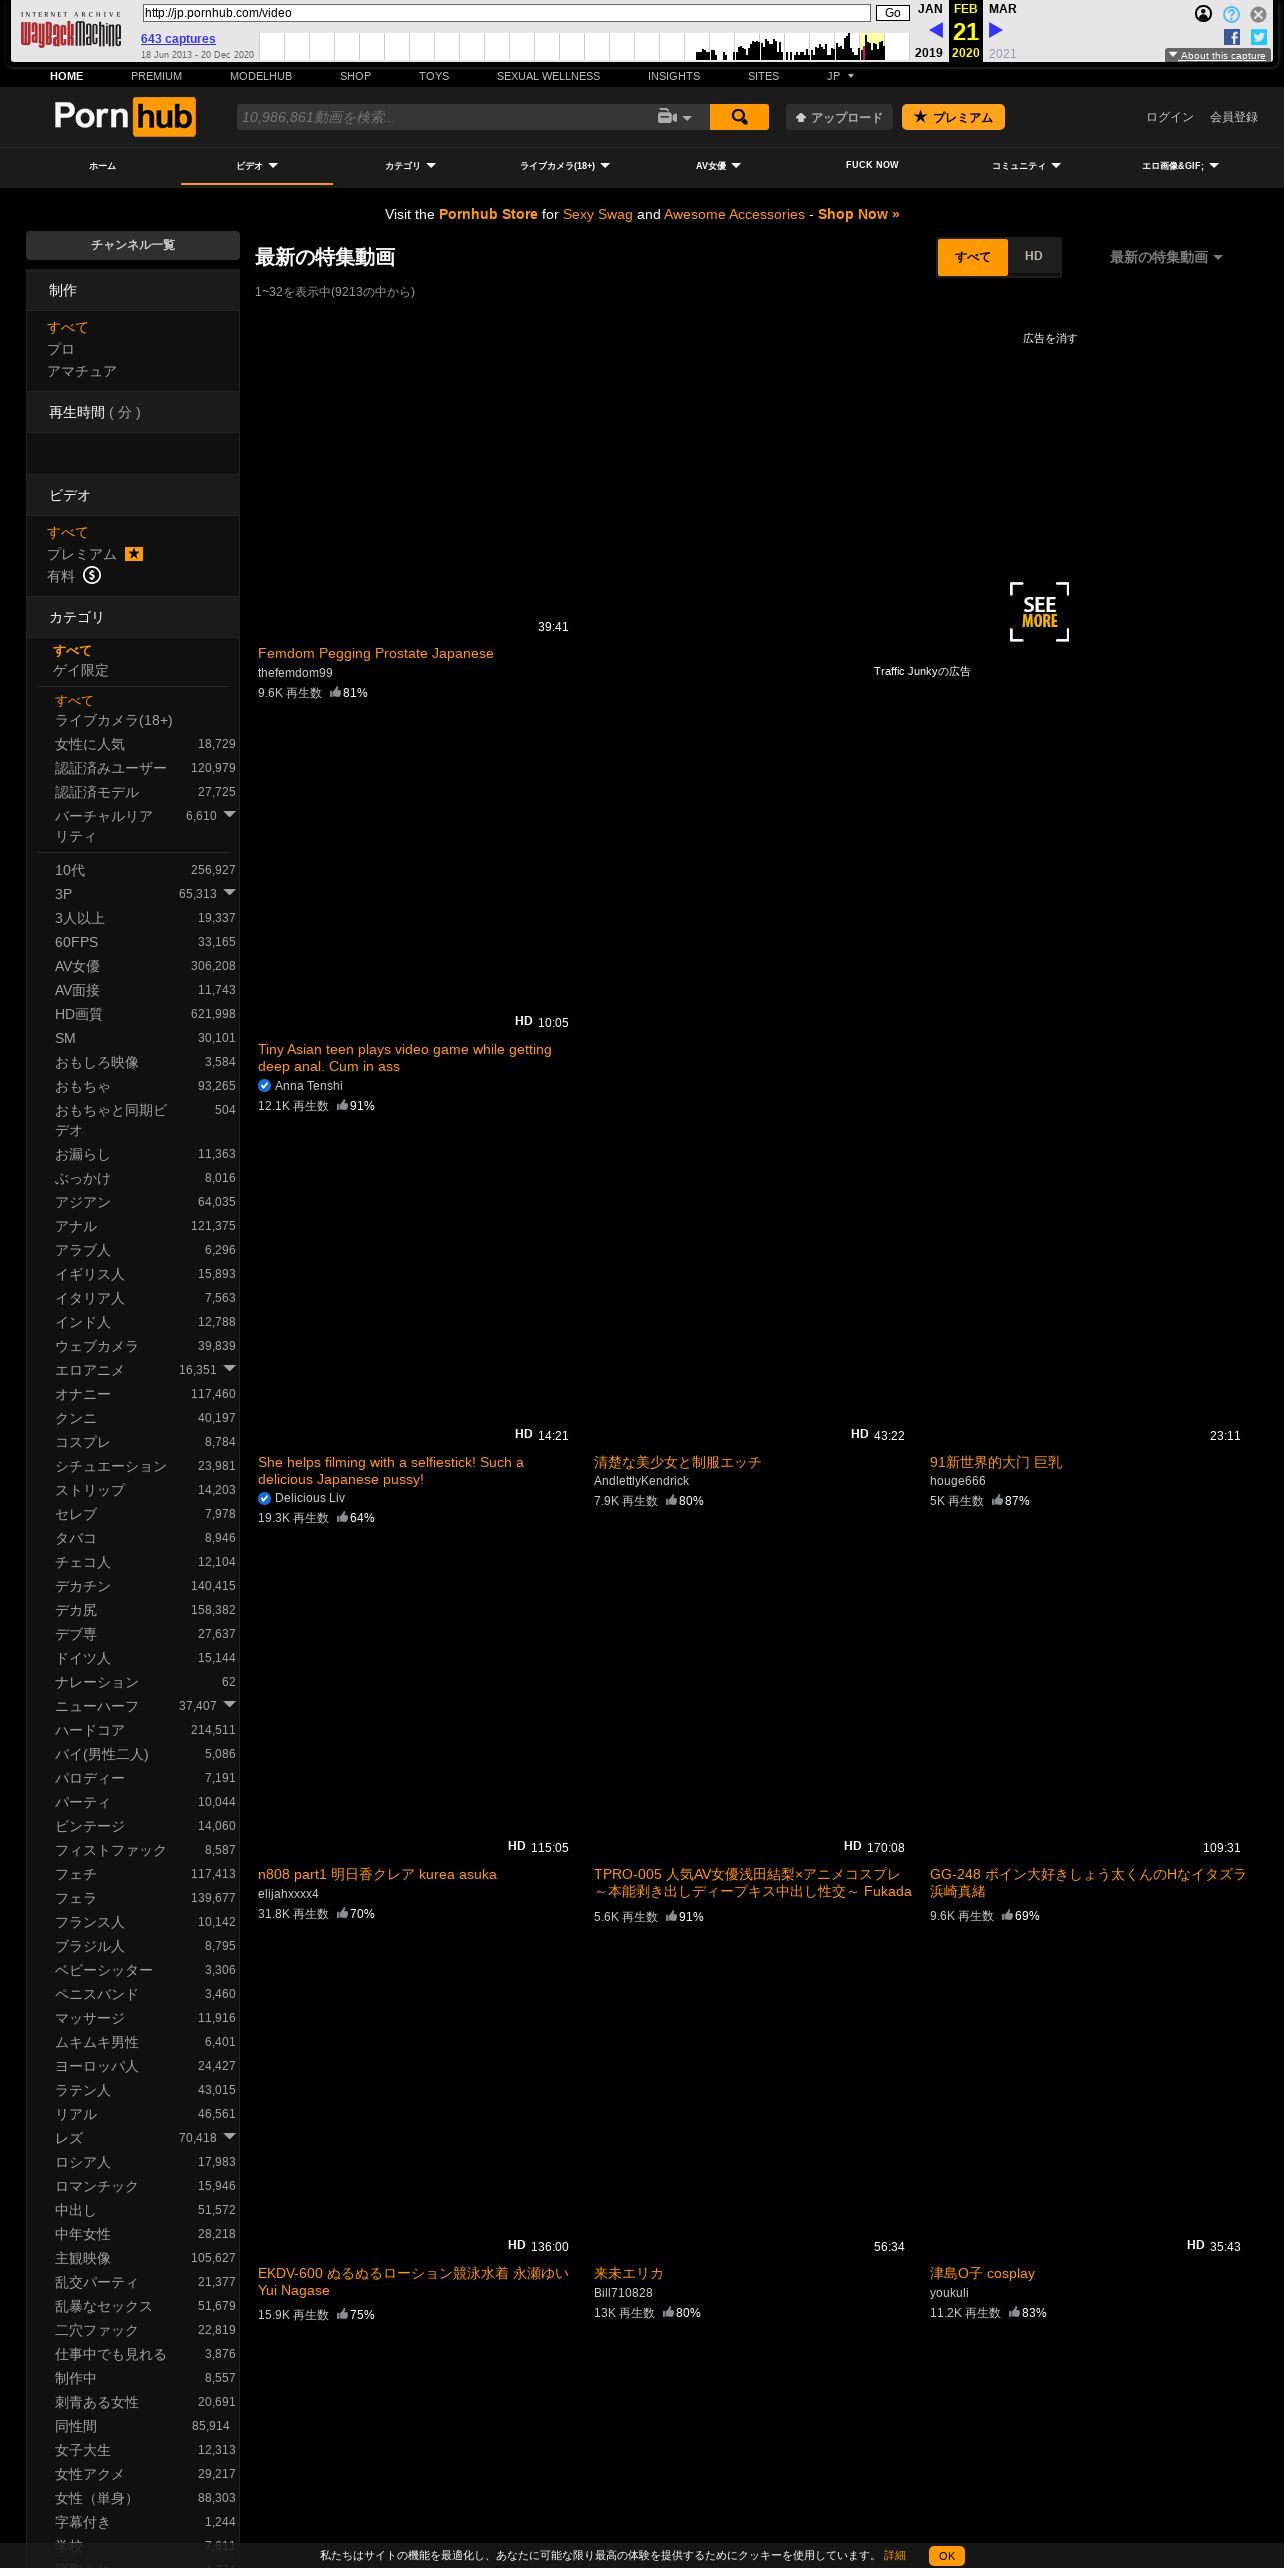The height and width of the screenshot is (2568, 1284).
Task: Select プロ under the 制作 filter
Action: [60, 349]
